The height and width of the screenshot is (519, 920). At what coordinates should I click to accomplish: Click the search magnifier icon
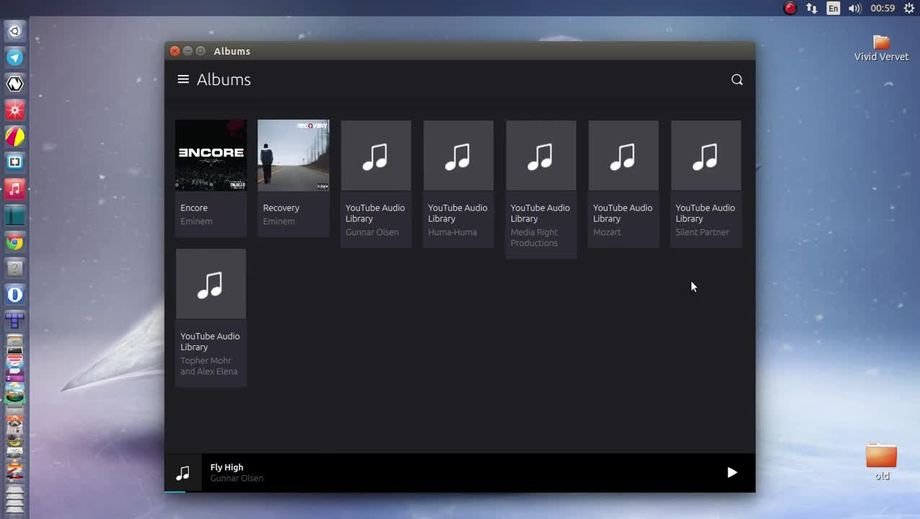click(737, 80)
